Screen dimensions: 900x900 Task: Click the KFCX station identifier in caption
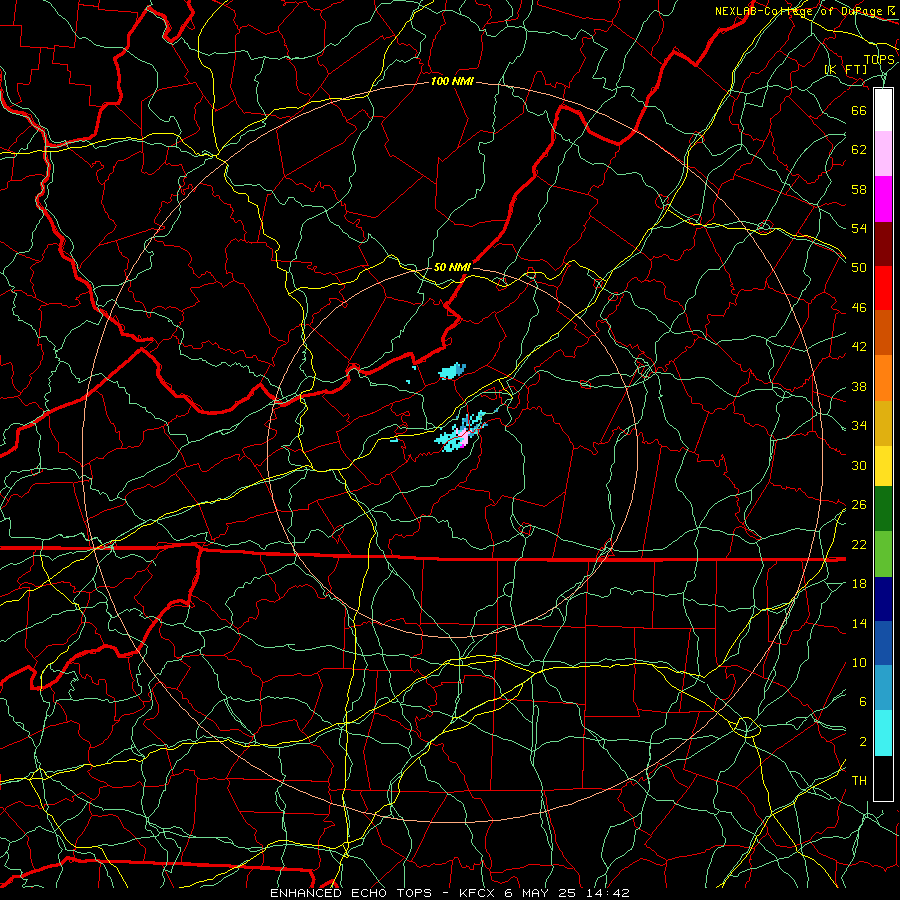(x=479, y=893)
